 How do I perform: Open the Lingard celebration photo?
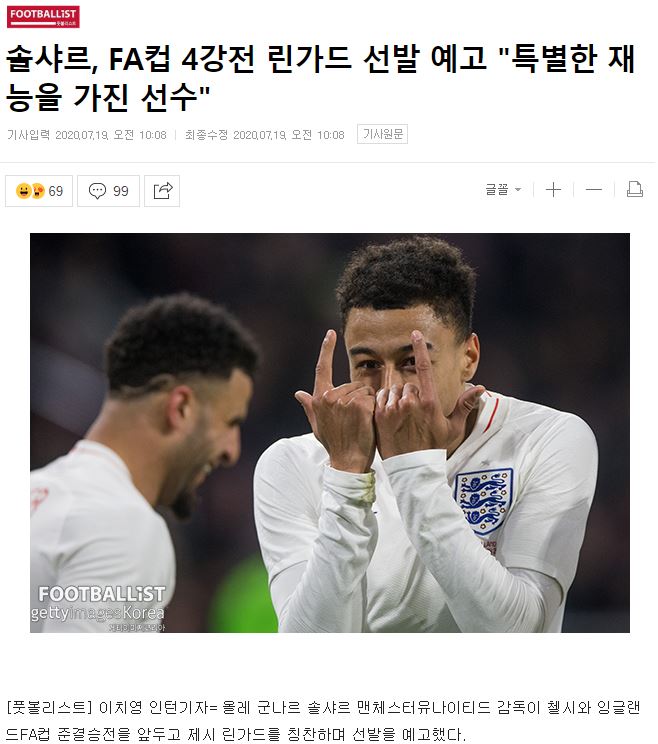tap(330, 433)
